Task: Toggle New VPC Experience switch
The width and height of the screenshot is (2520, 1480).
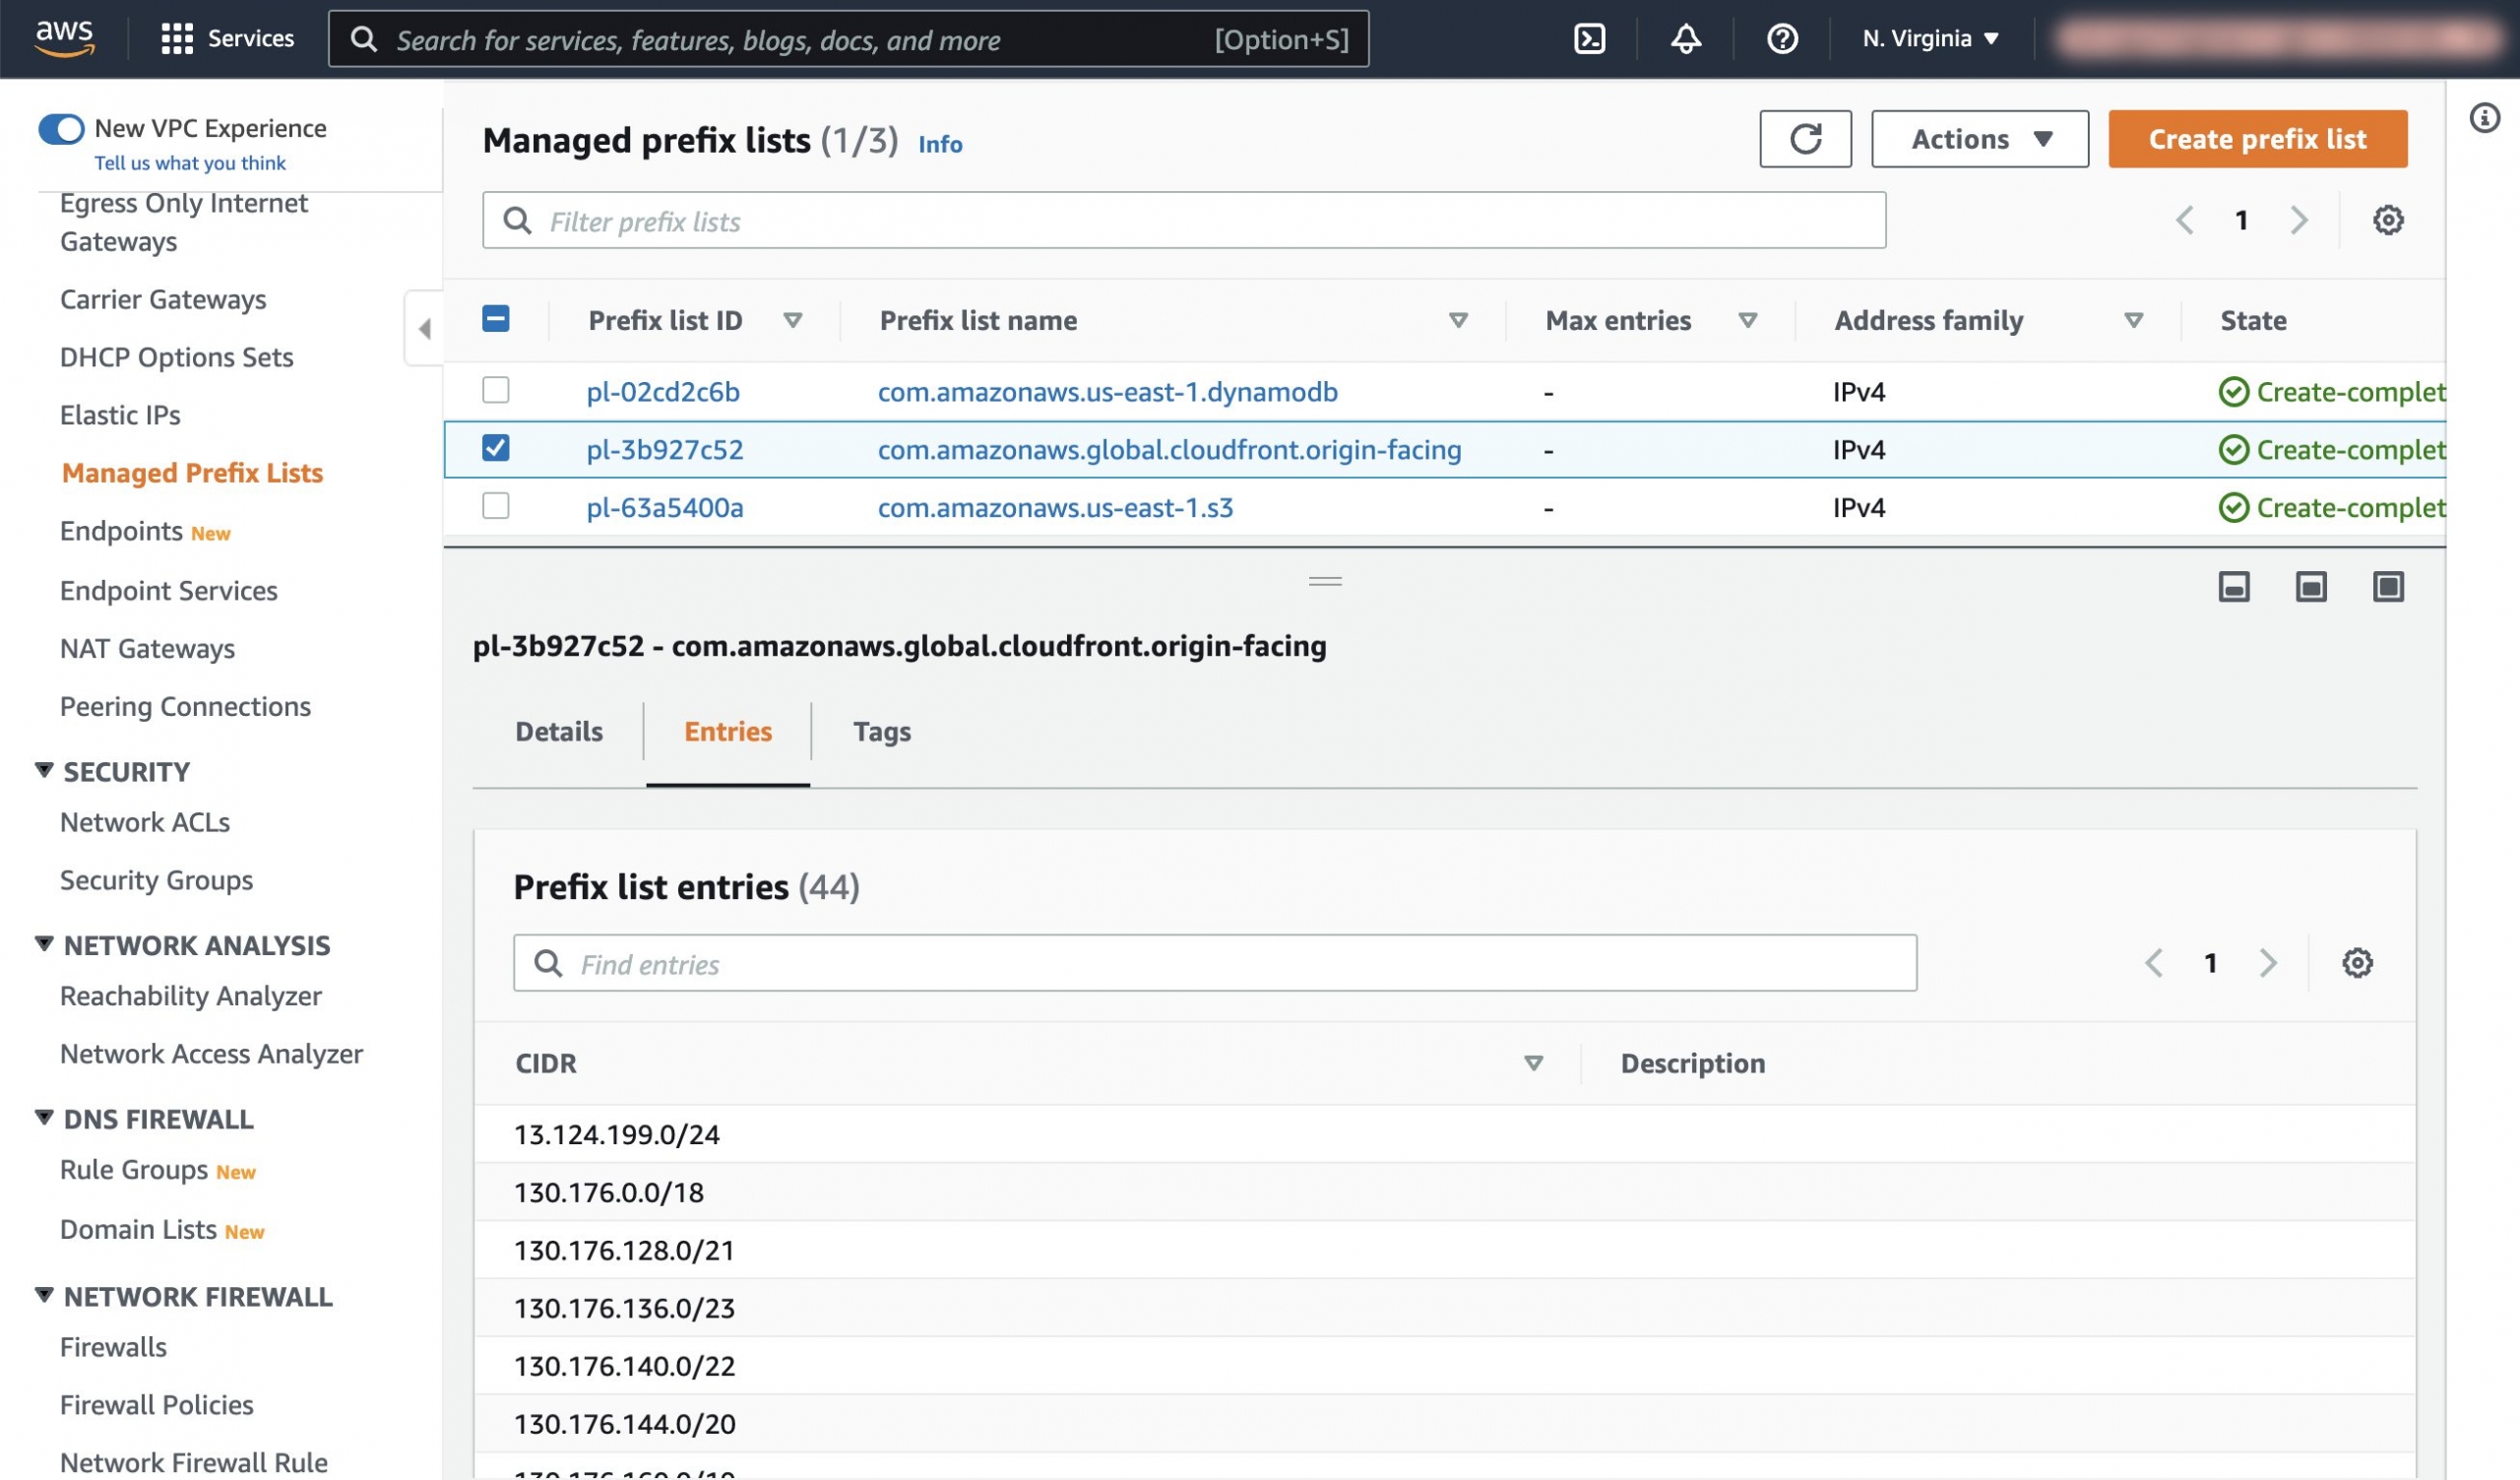Action: (x=61, y=128)
